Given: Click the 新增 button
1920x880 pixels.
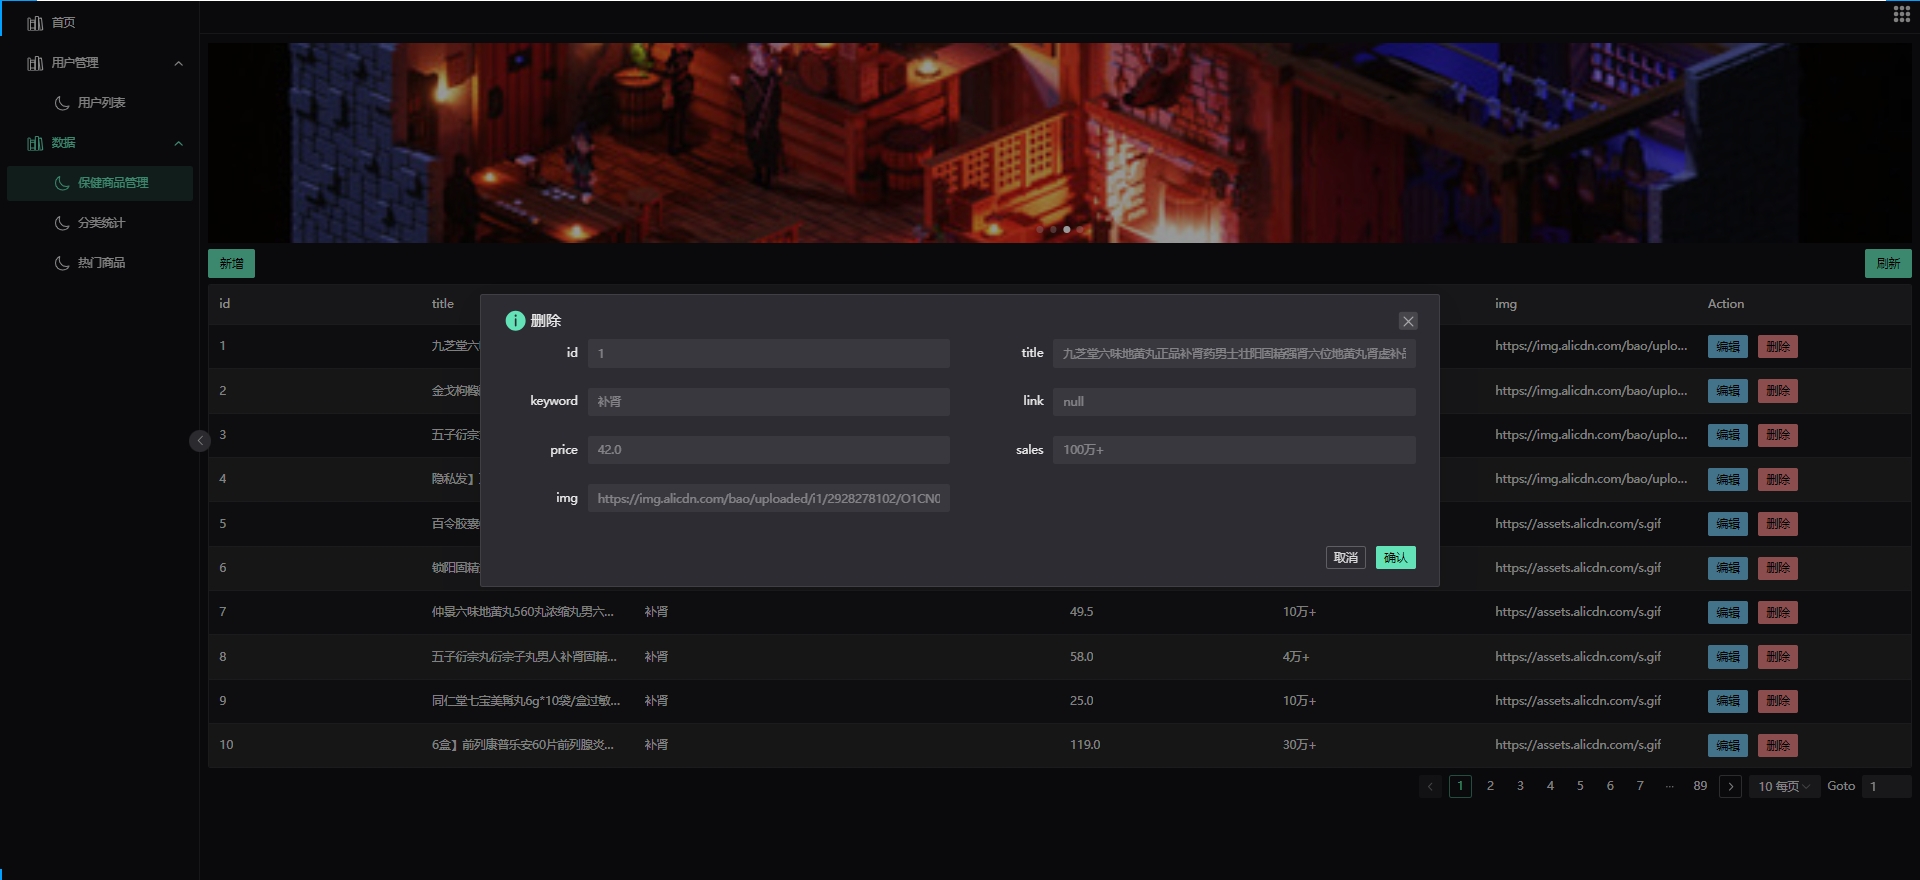Looking at the screenshot, I should pyautogui.click(x=231, y=263).
